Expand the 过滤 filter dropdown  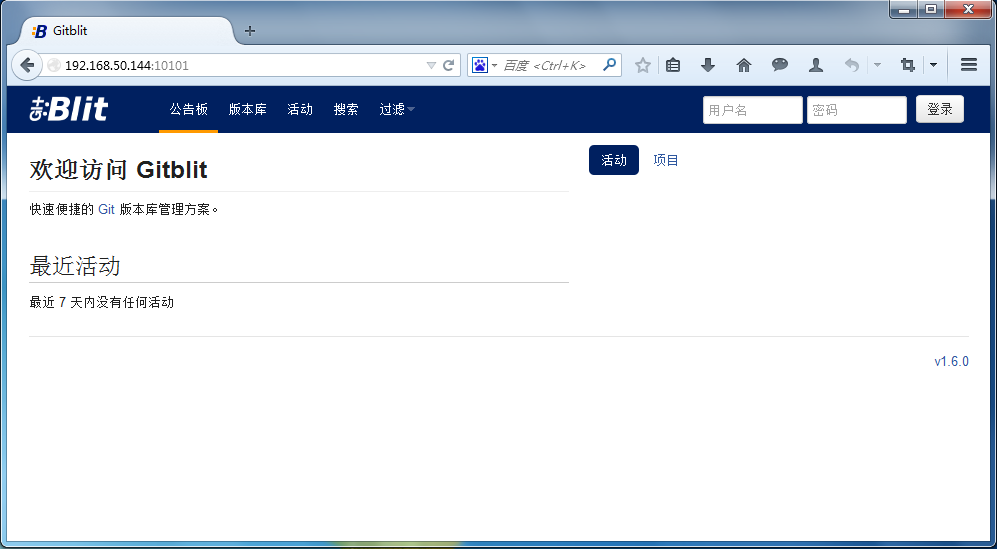coord(397,109)
